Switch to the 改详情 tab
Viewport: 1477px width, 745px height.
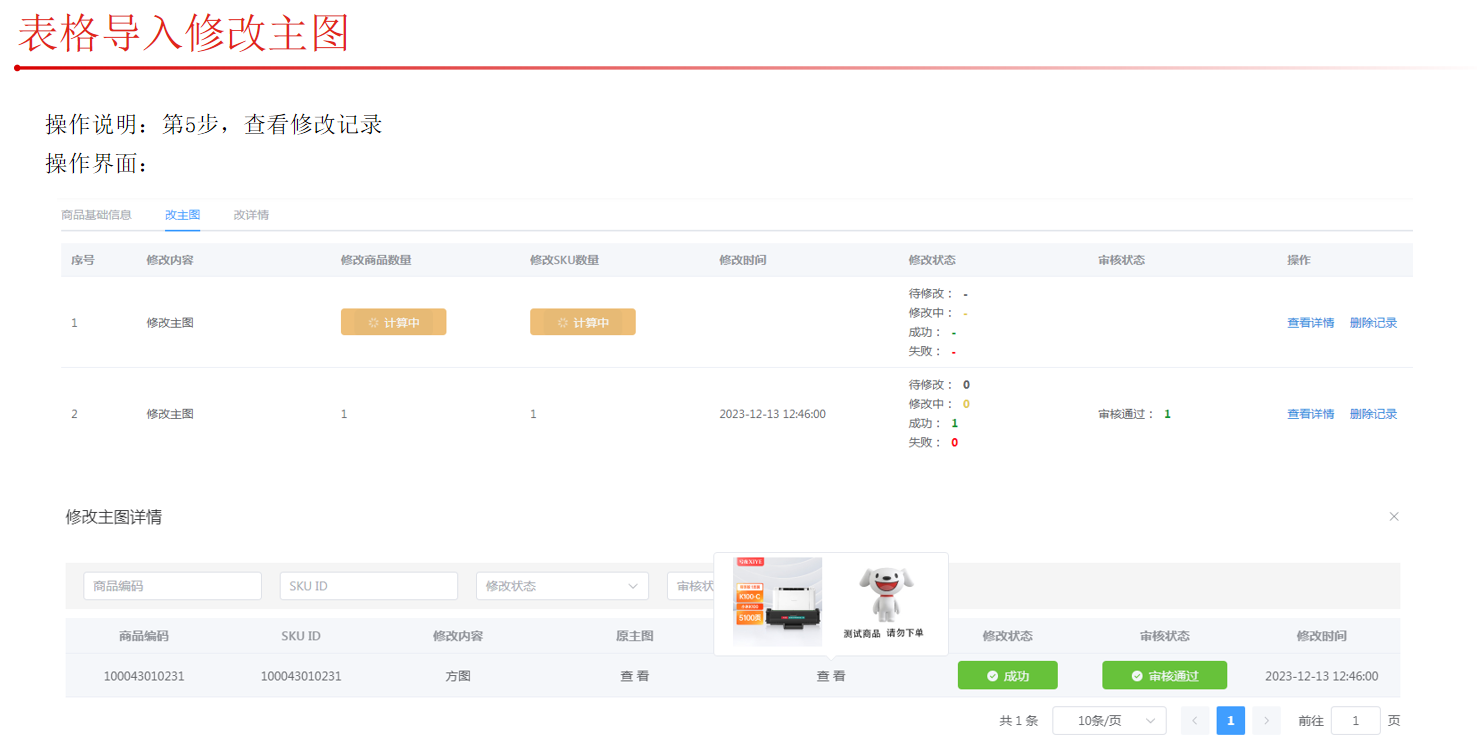tap(251, 215)
